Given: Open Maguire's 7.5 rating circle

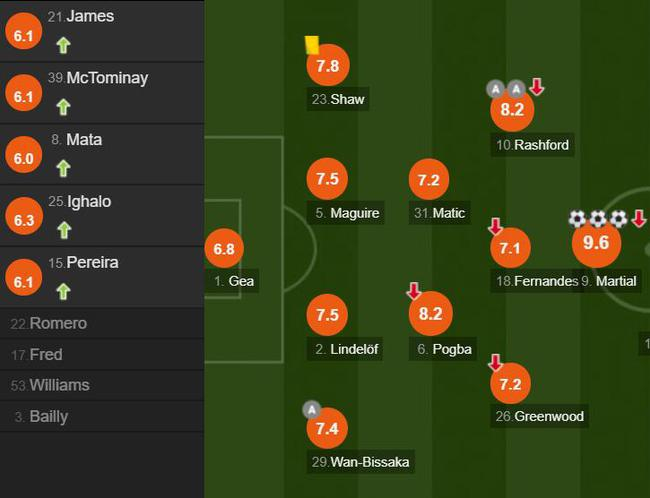Looking at the screenshot, I should pyautogui.click(x=327, y=180).
